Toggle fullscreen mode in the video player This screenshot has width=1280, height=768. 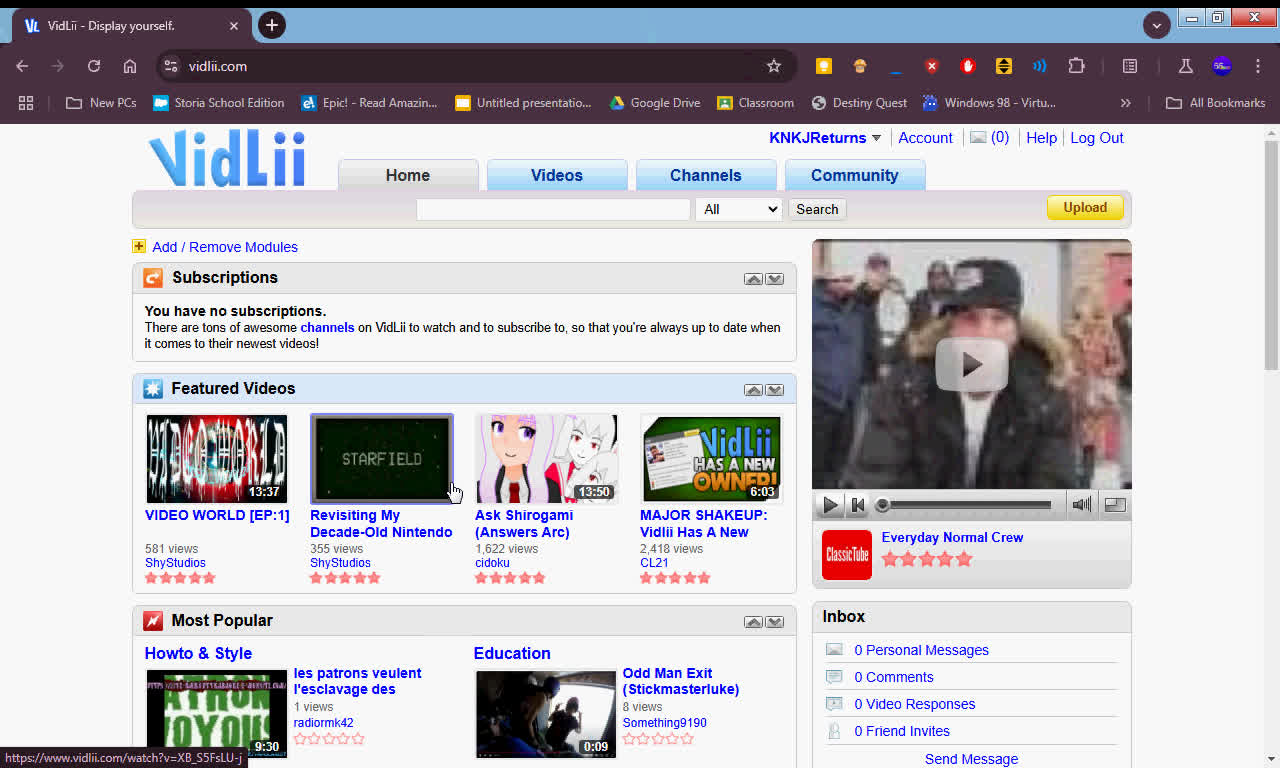click(1115, 505)
